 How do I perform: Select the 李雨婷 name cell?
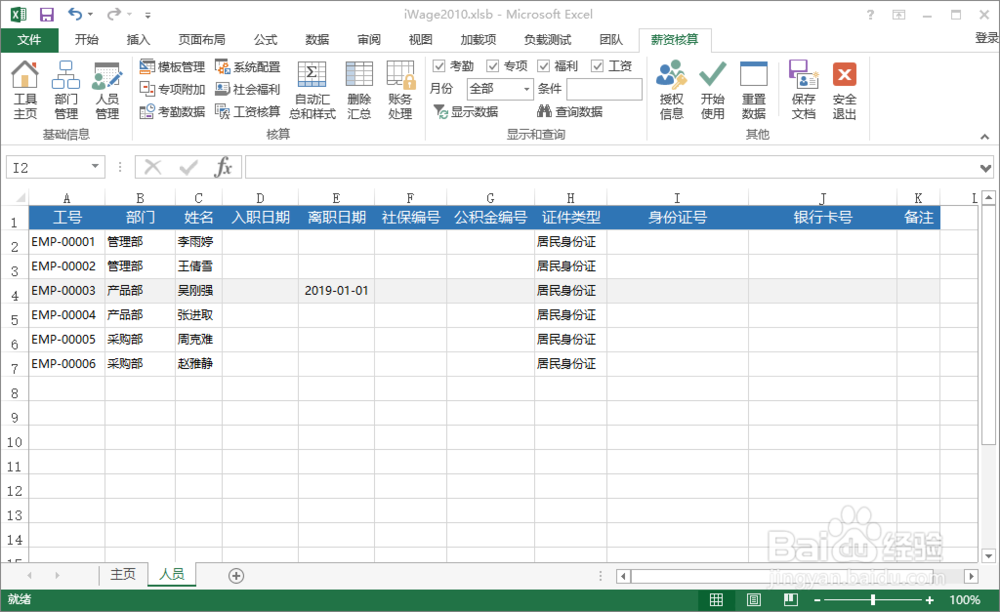[198, 242]
